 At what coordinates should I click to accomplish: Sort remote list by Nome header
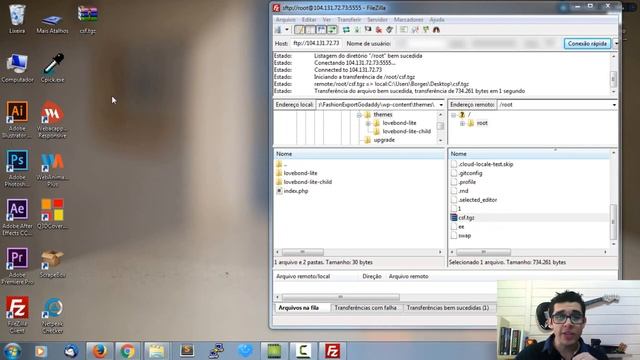click(529, 154)
